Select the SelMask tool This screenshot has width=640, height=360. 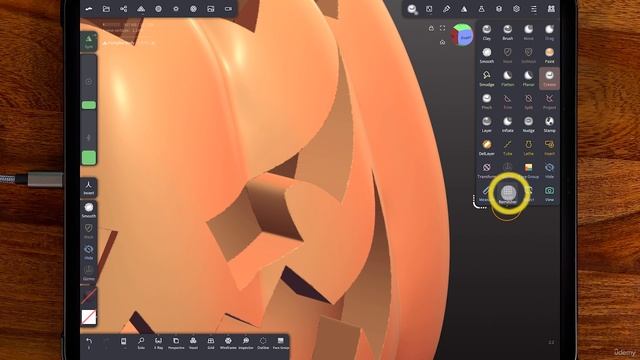(528, 56)
